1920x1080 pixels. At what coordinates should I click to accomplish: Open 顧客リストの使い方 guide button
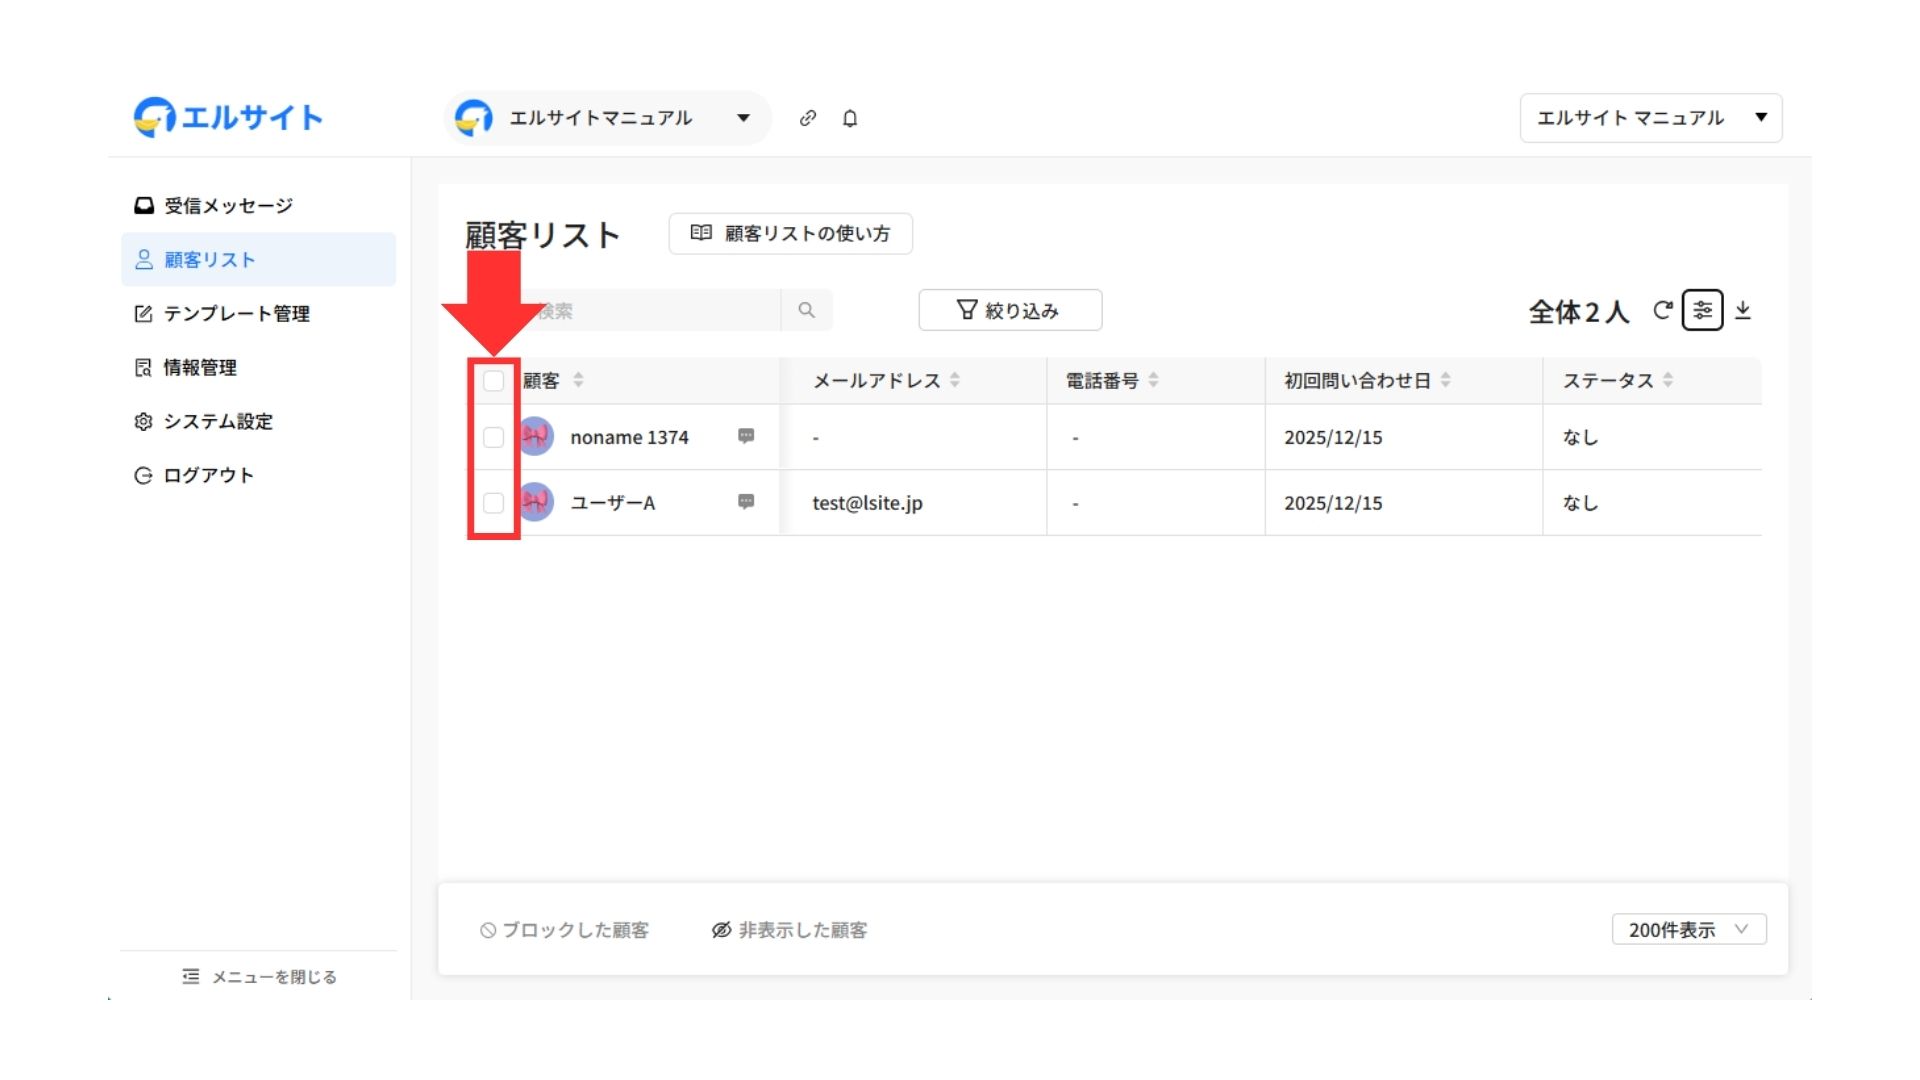790,233
